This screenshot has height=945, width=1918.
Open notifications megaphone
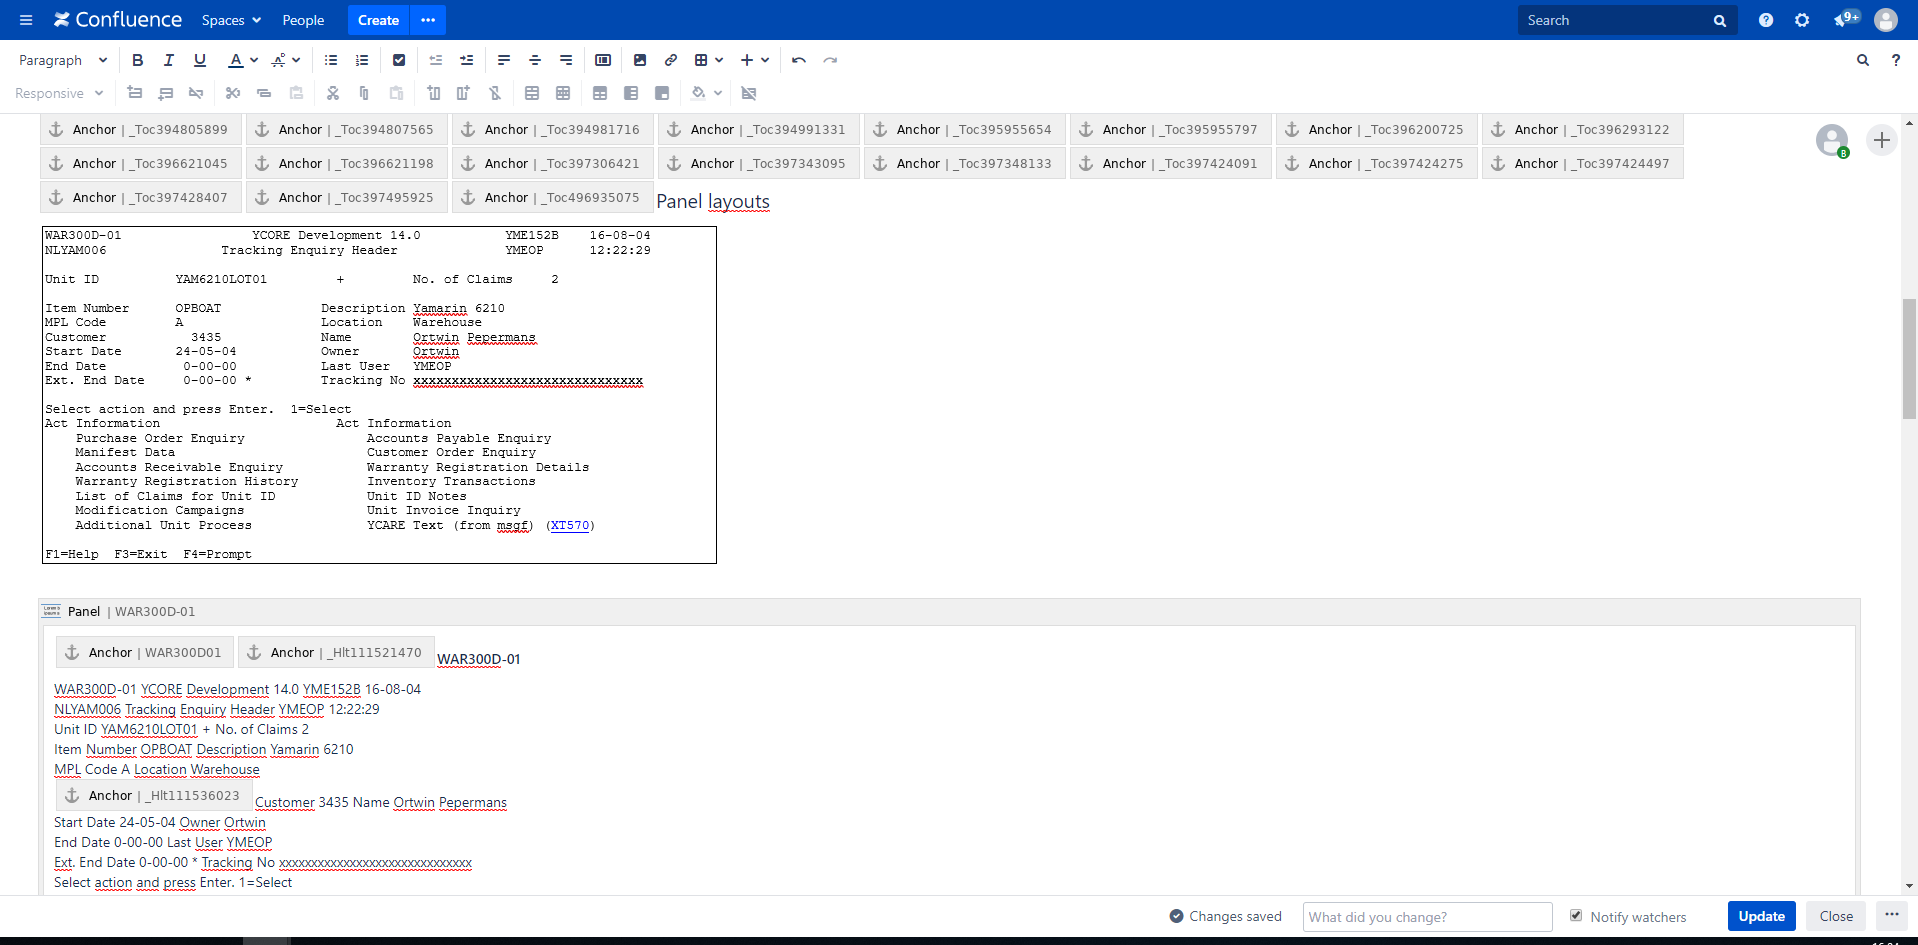pos(1845,19)
